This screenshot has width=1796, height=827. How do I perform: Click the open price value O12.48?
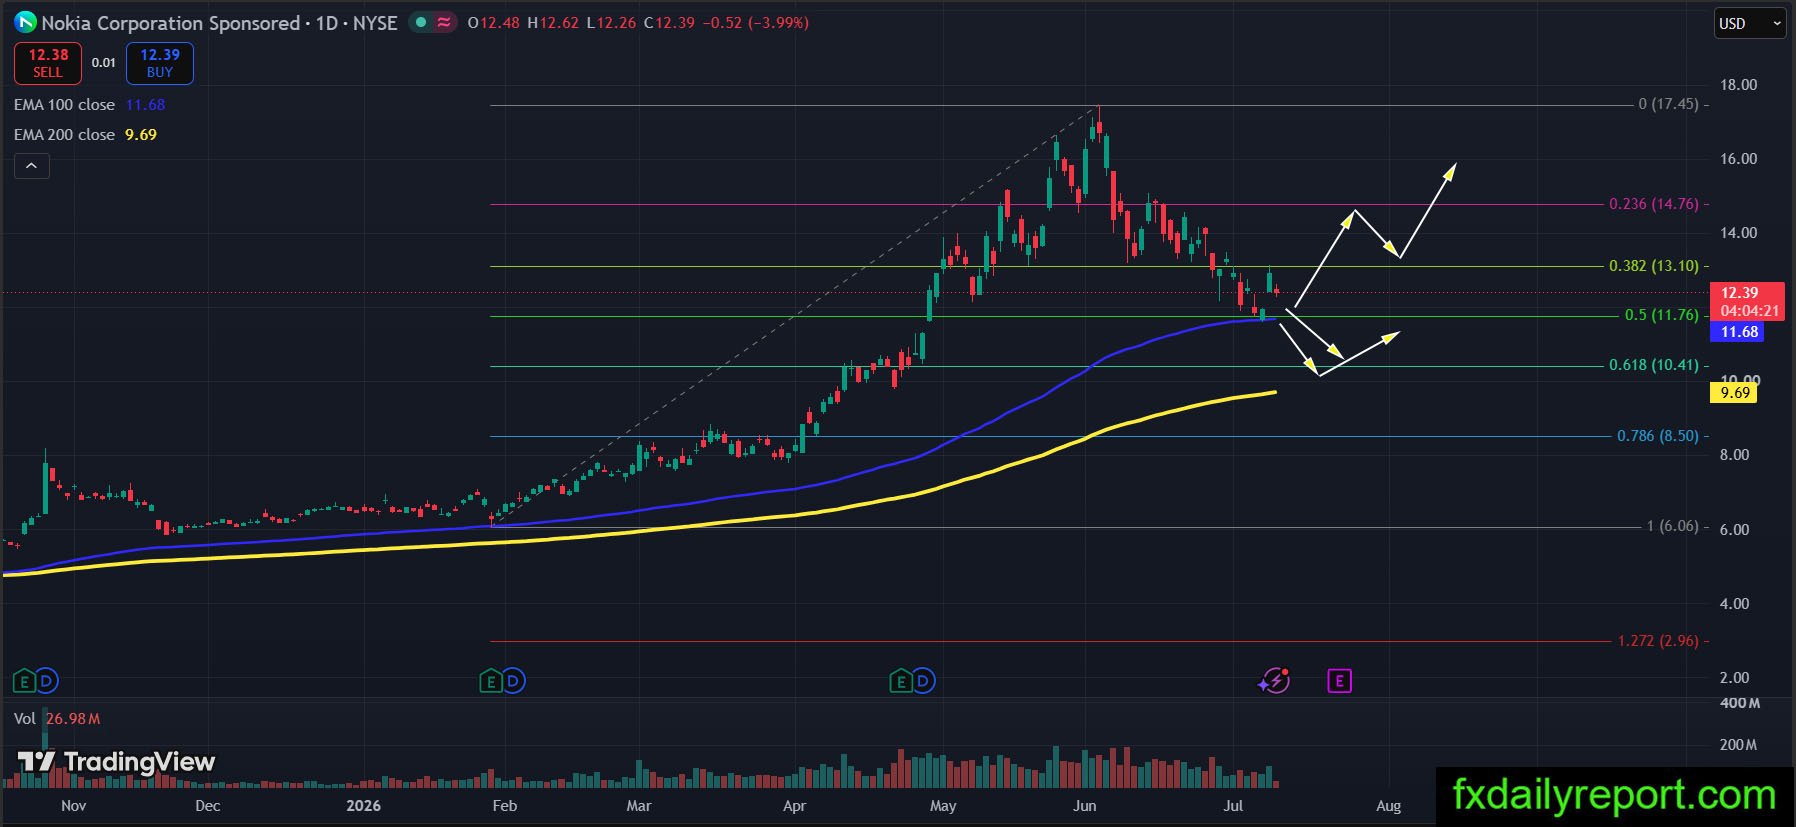click(x=494, y=23)
